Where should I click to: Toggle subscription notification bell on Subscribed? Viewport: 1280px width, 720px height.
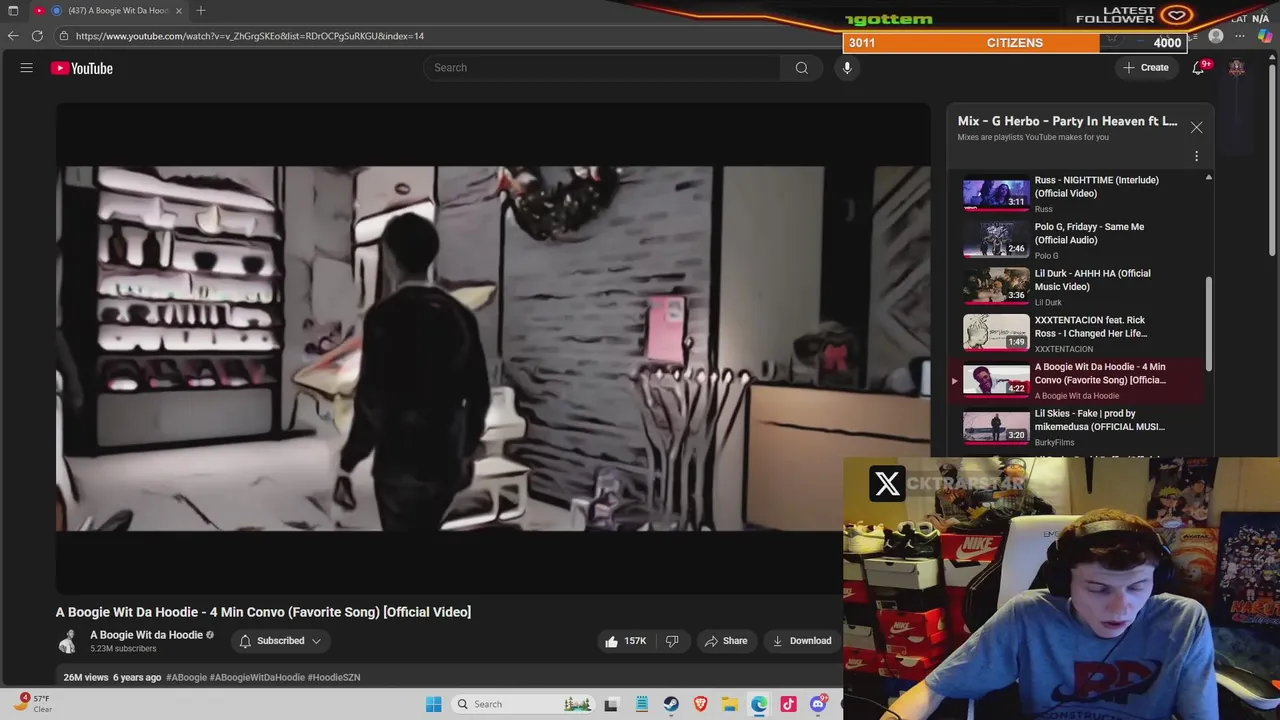point(245,641)
